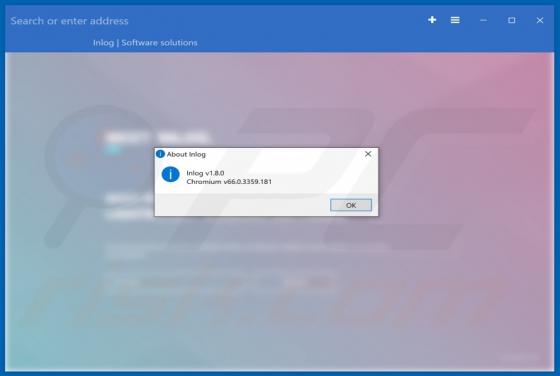The height and width of the screenshot is (376, 560).
Task: Click the blue info icon inside the dialog
Action: [170, 175]
